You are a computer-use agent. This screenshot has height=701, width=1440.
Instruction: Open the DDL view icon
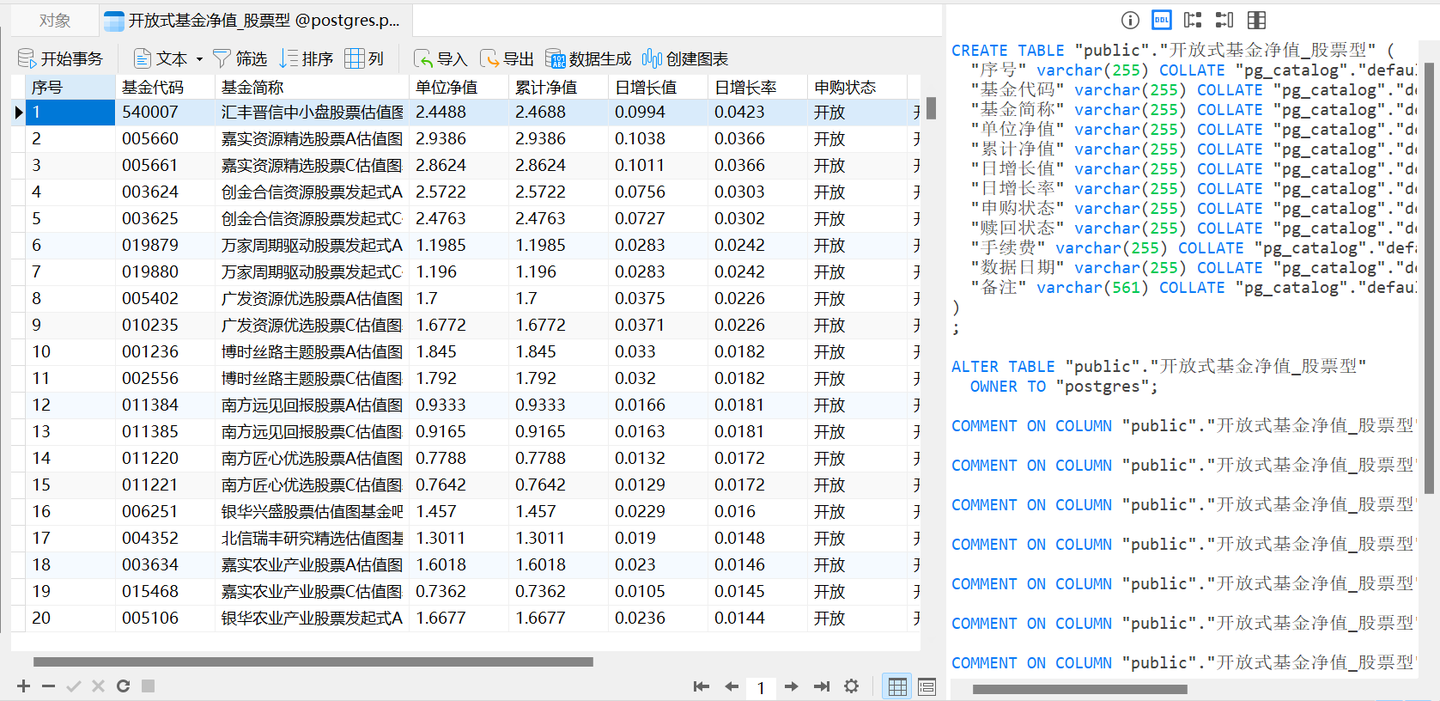coord(1161,20)
